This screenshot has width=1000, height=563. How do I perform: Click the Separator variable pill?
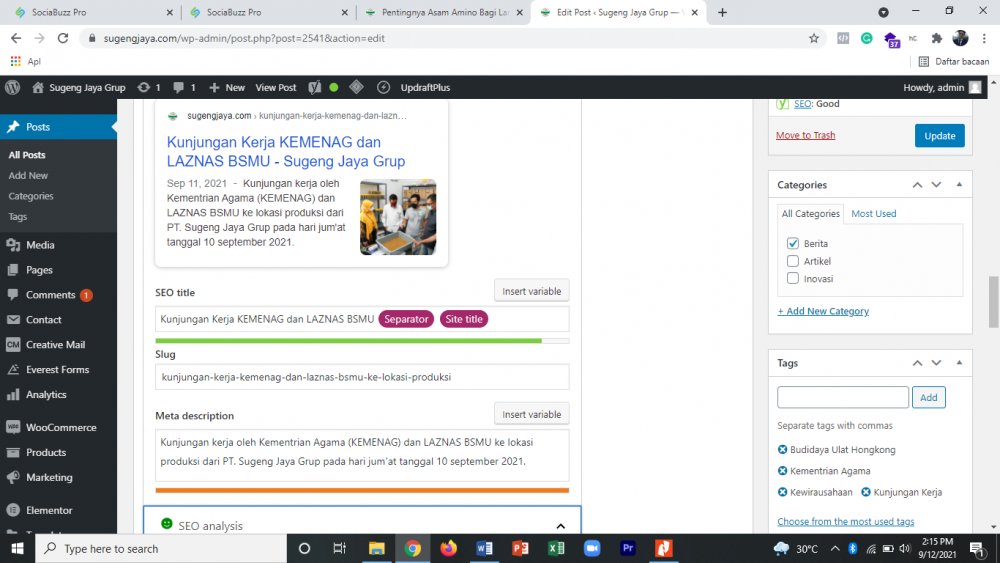click(406, 319)
